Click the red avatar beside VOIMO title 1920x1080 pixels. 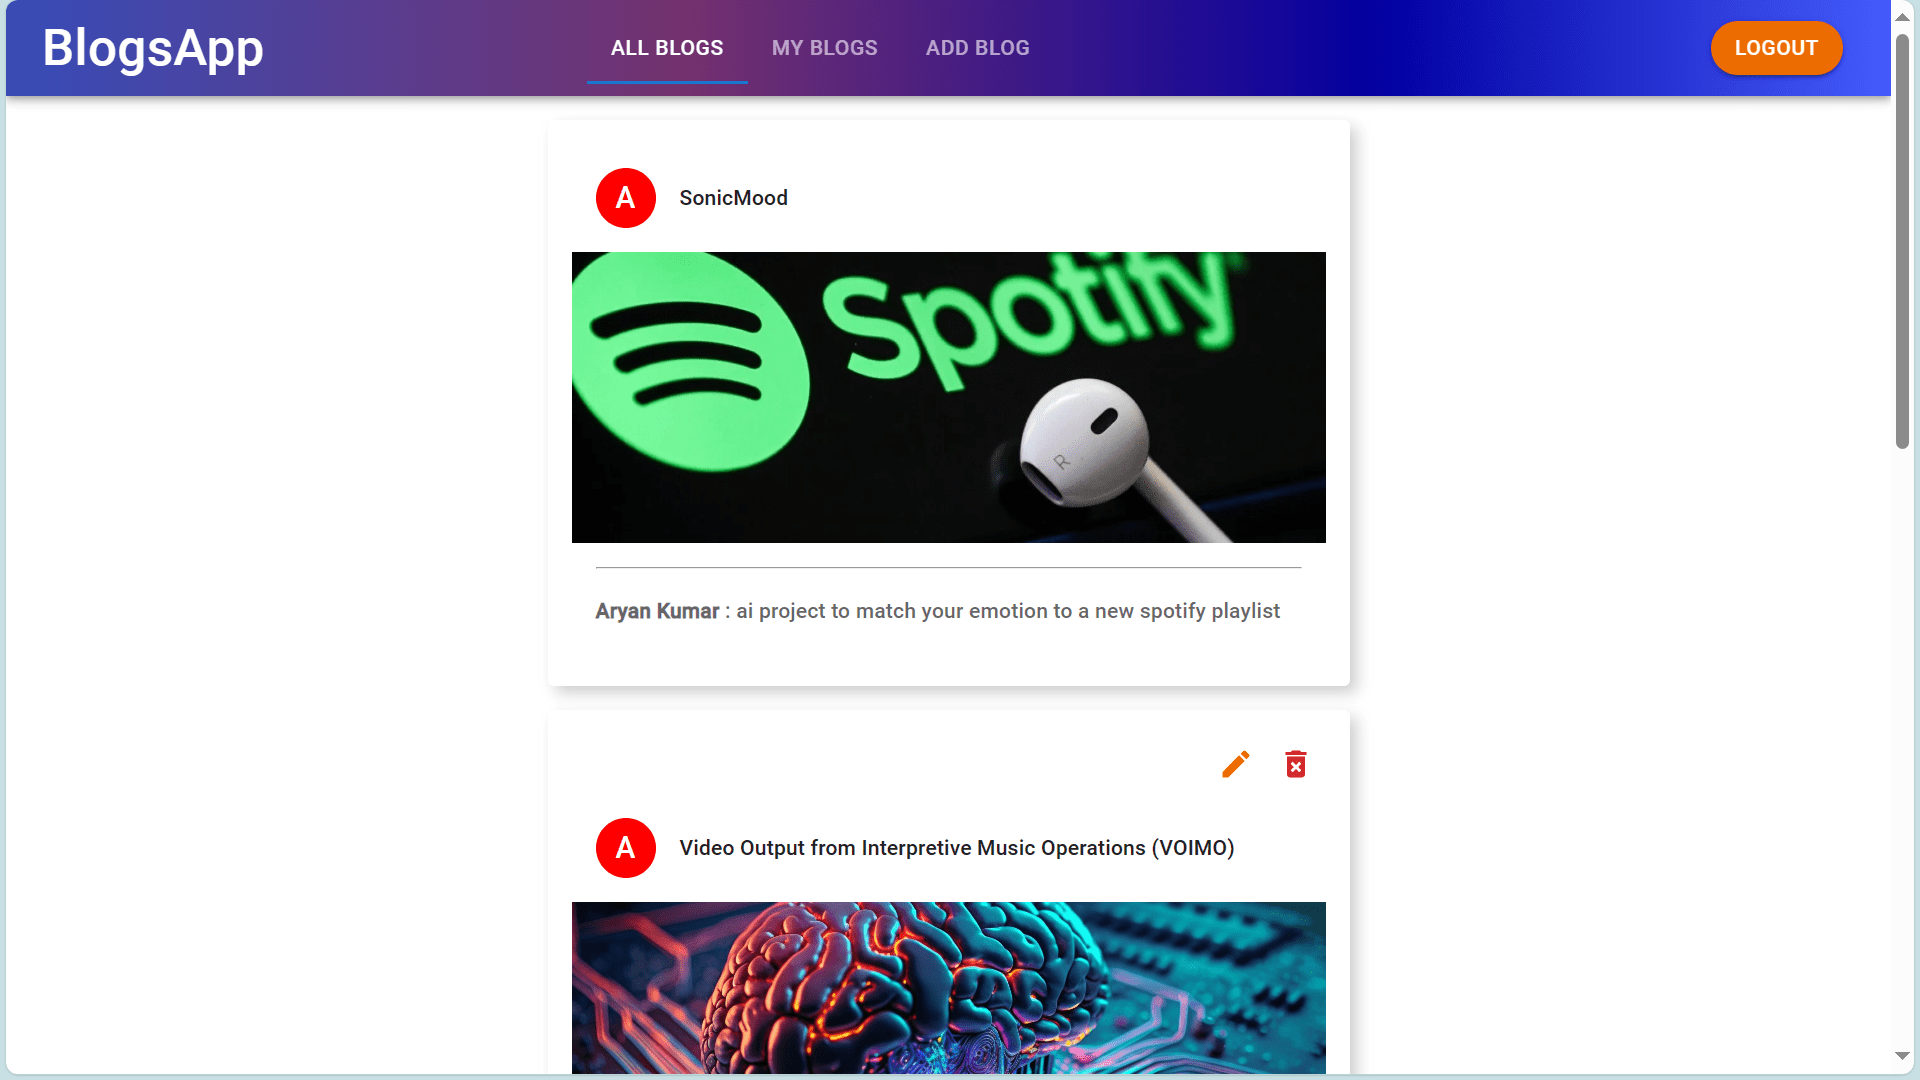pos(626,848)
